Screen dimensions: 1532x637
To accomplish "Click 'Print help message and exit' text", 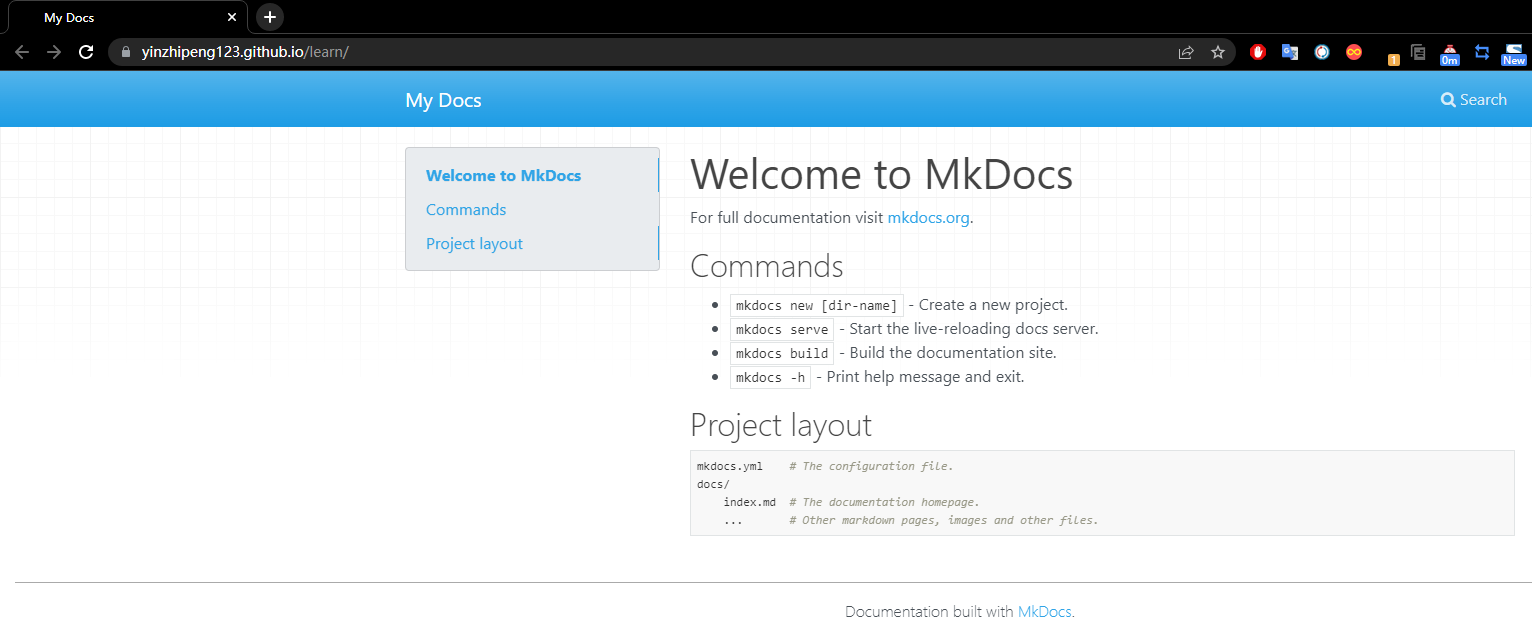I will 925,377.
